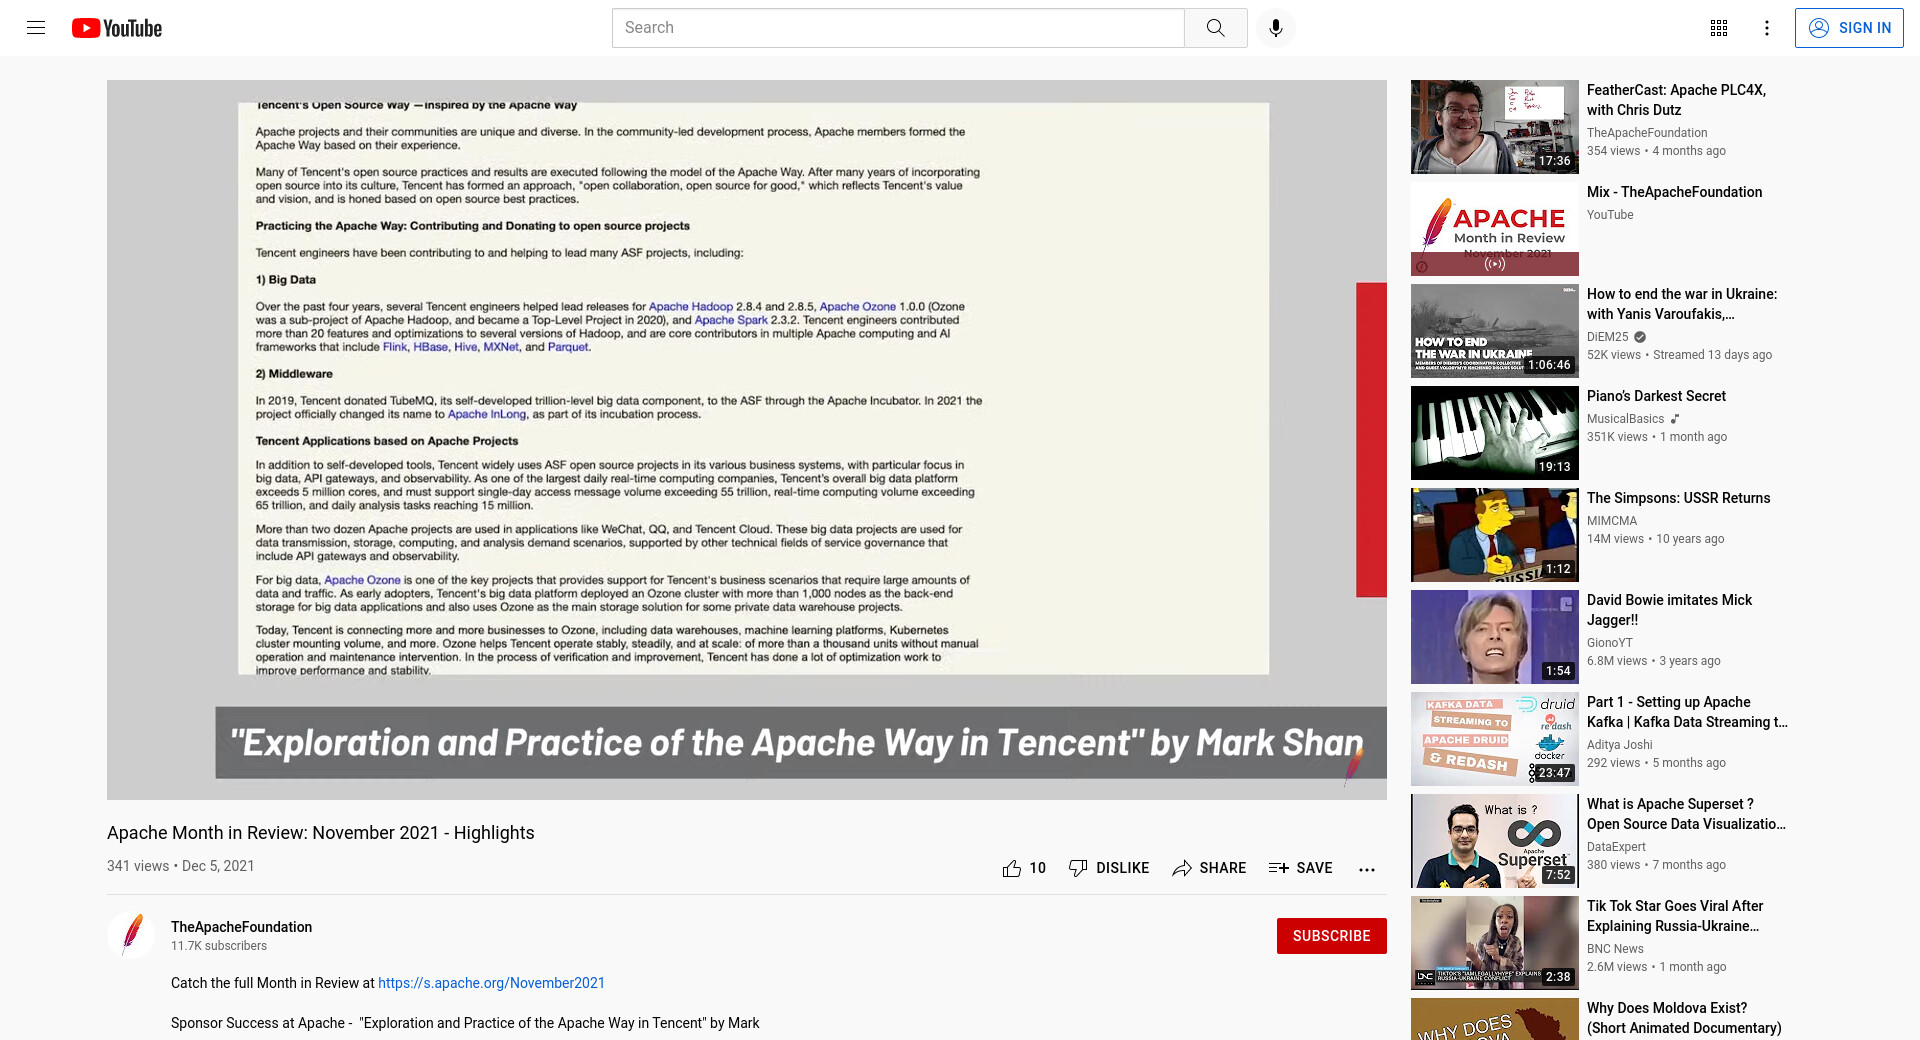Subscribe to TheApacheFoundation
The height and width of the screenshot is (1040, 1920).
point(1332,936)
